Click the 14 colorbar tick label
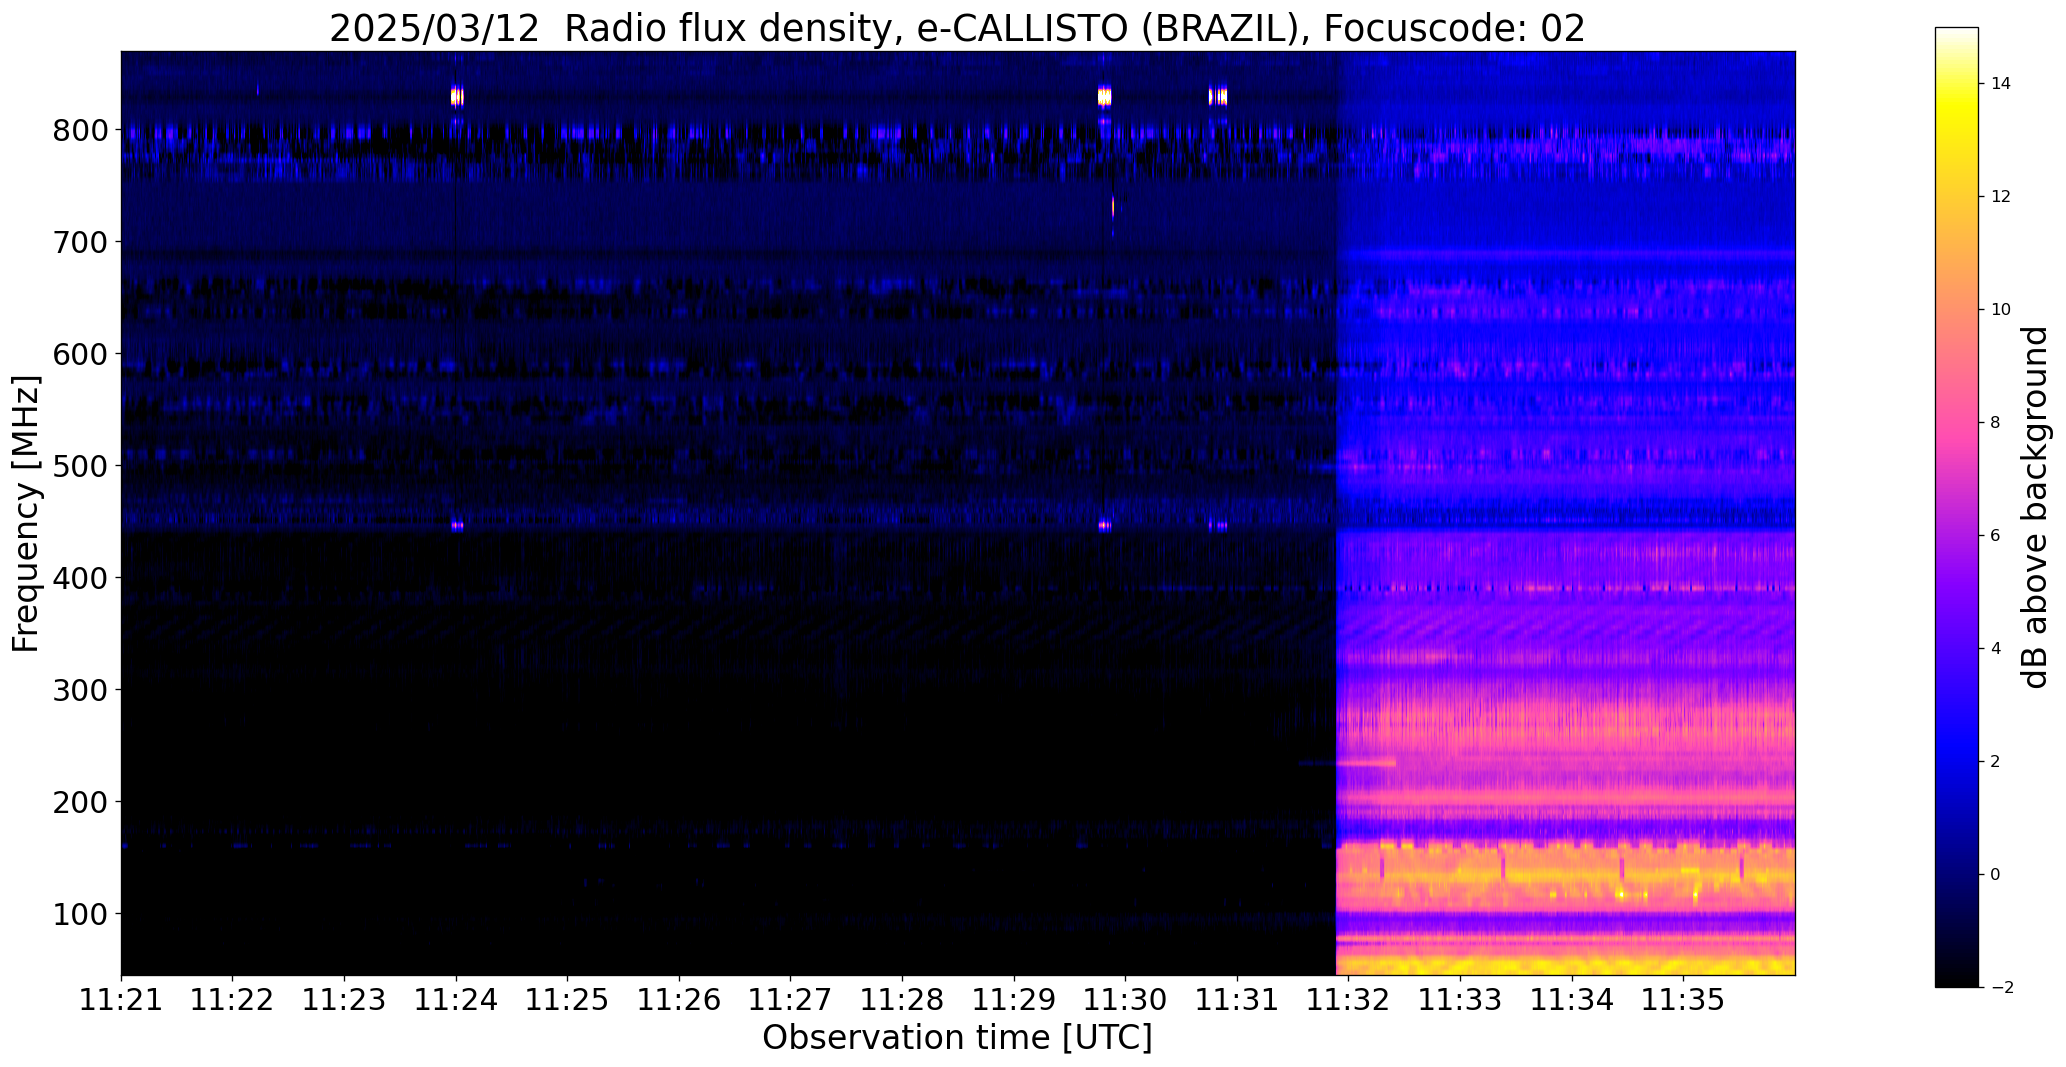 tap(2001, 84)
